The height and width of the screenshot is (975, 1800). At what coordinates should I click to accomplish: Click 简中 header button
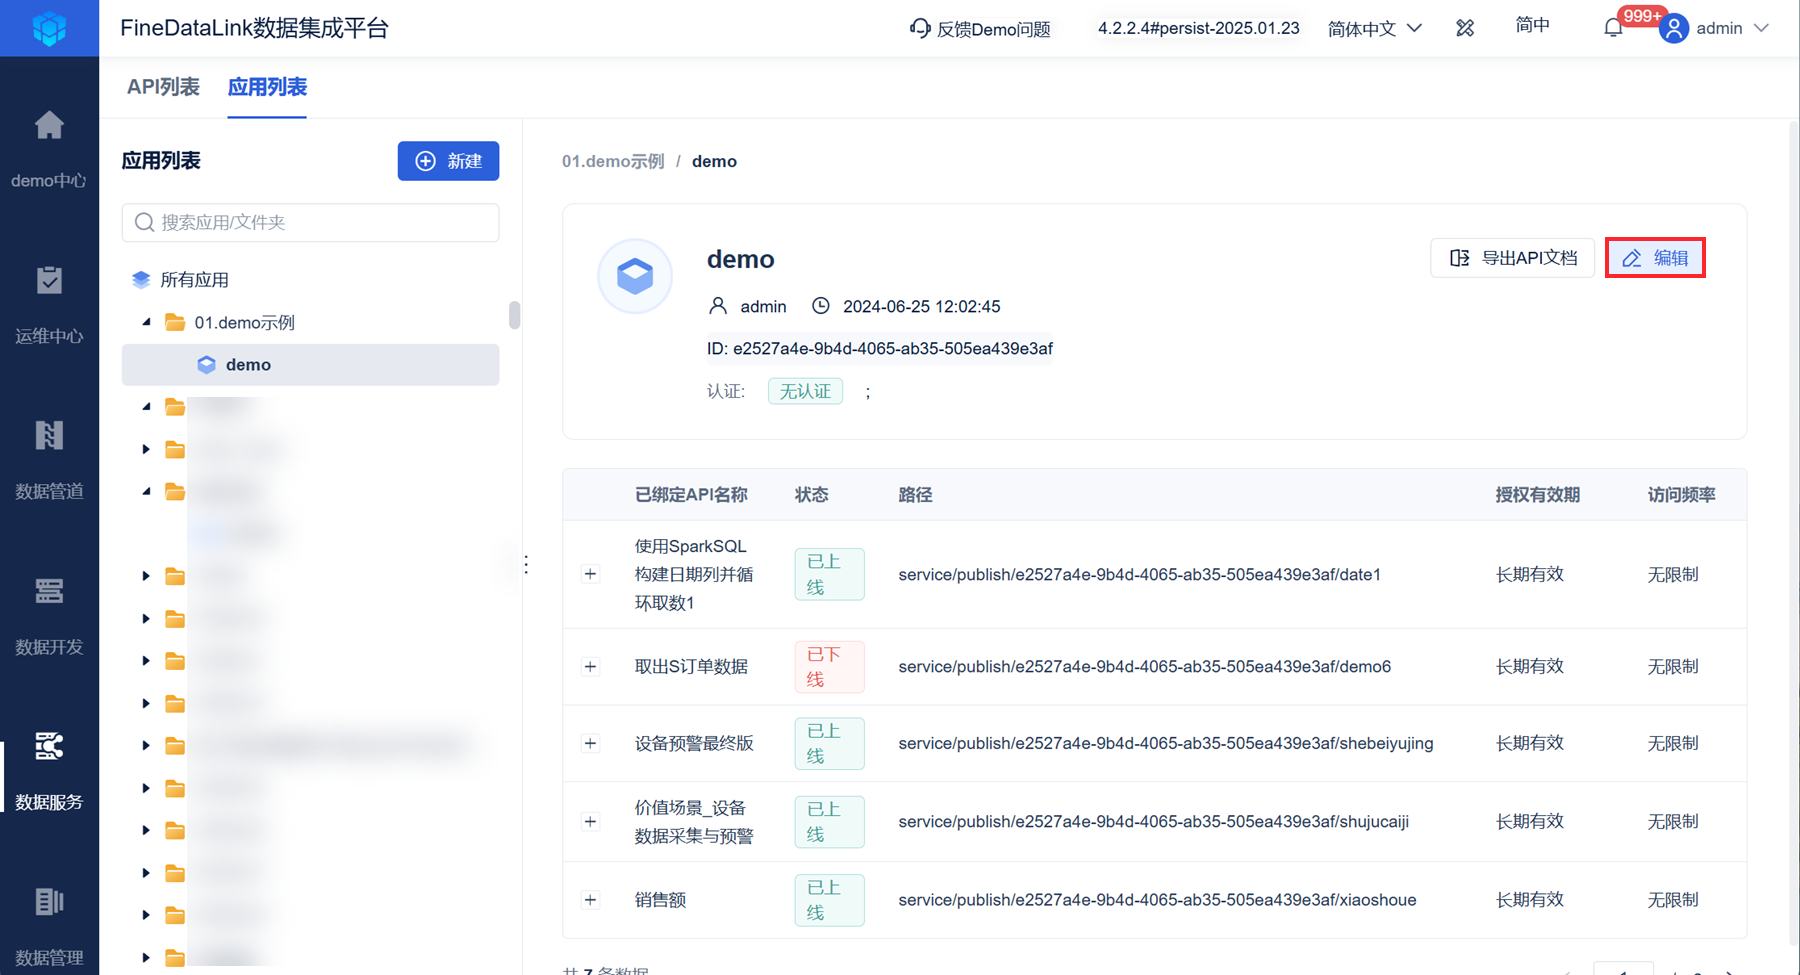coord(1532,26)
